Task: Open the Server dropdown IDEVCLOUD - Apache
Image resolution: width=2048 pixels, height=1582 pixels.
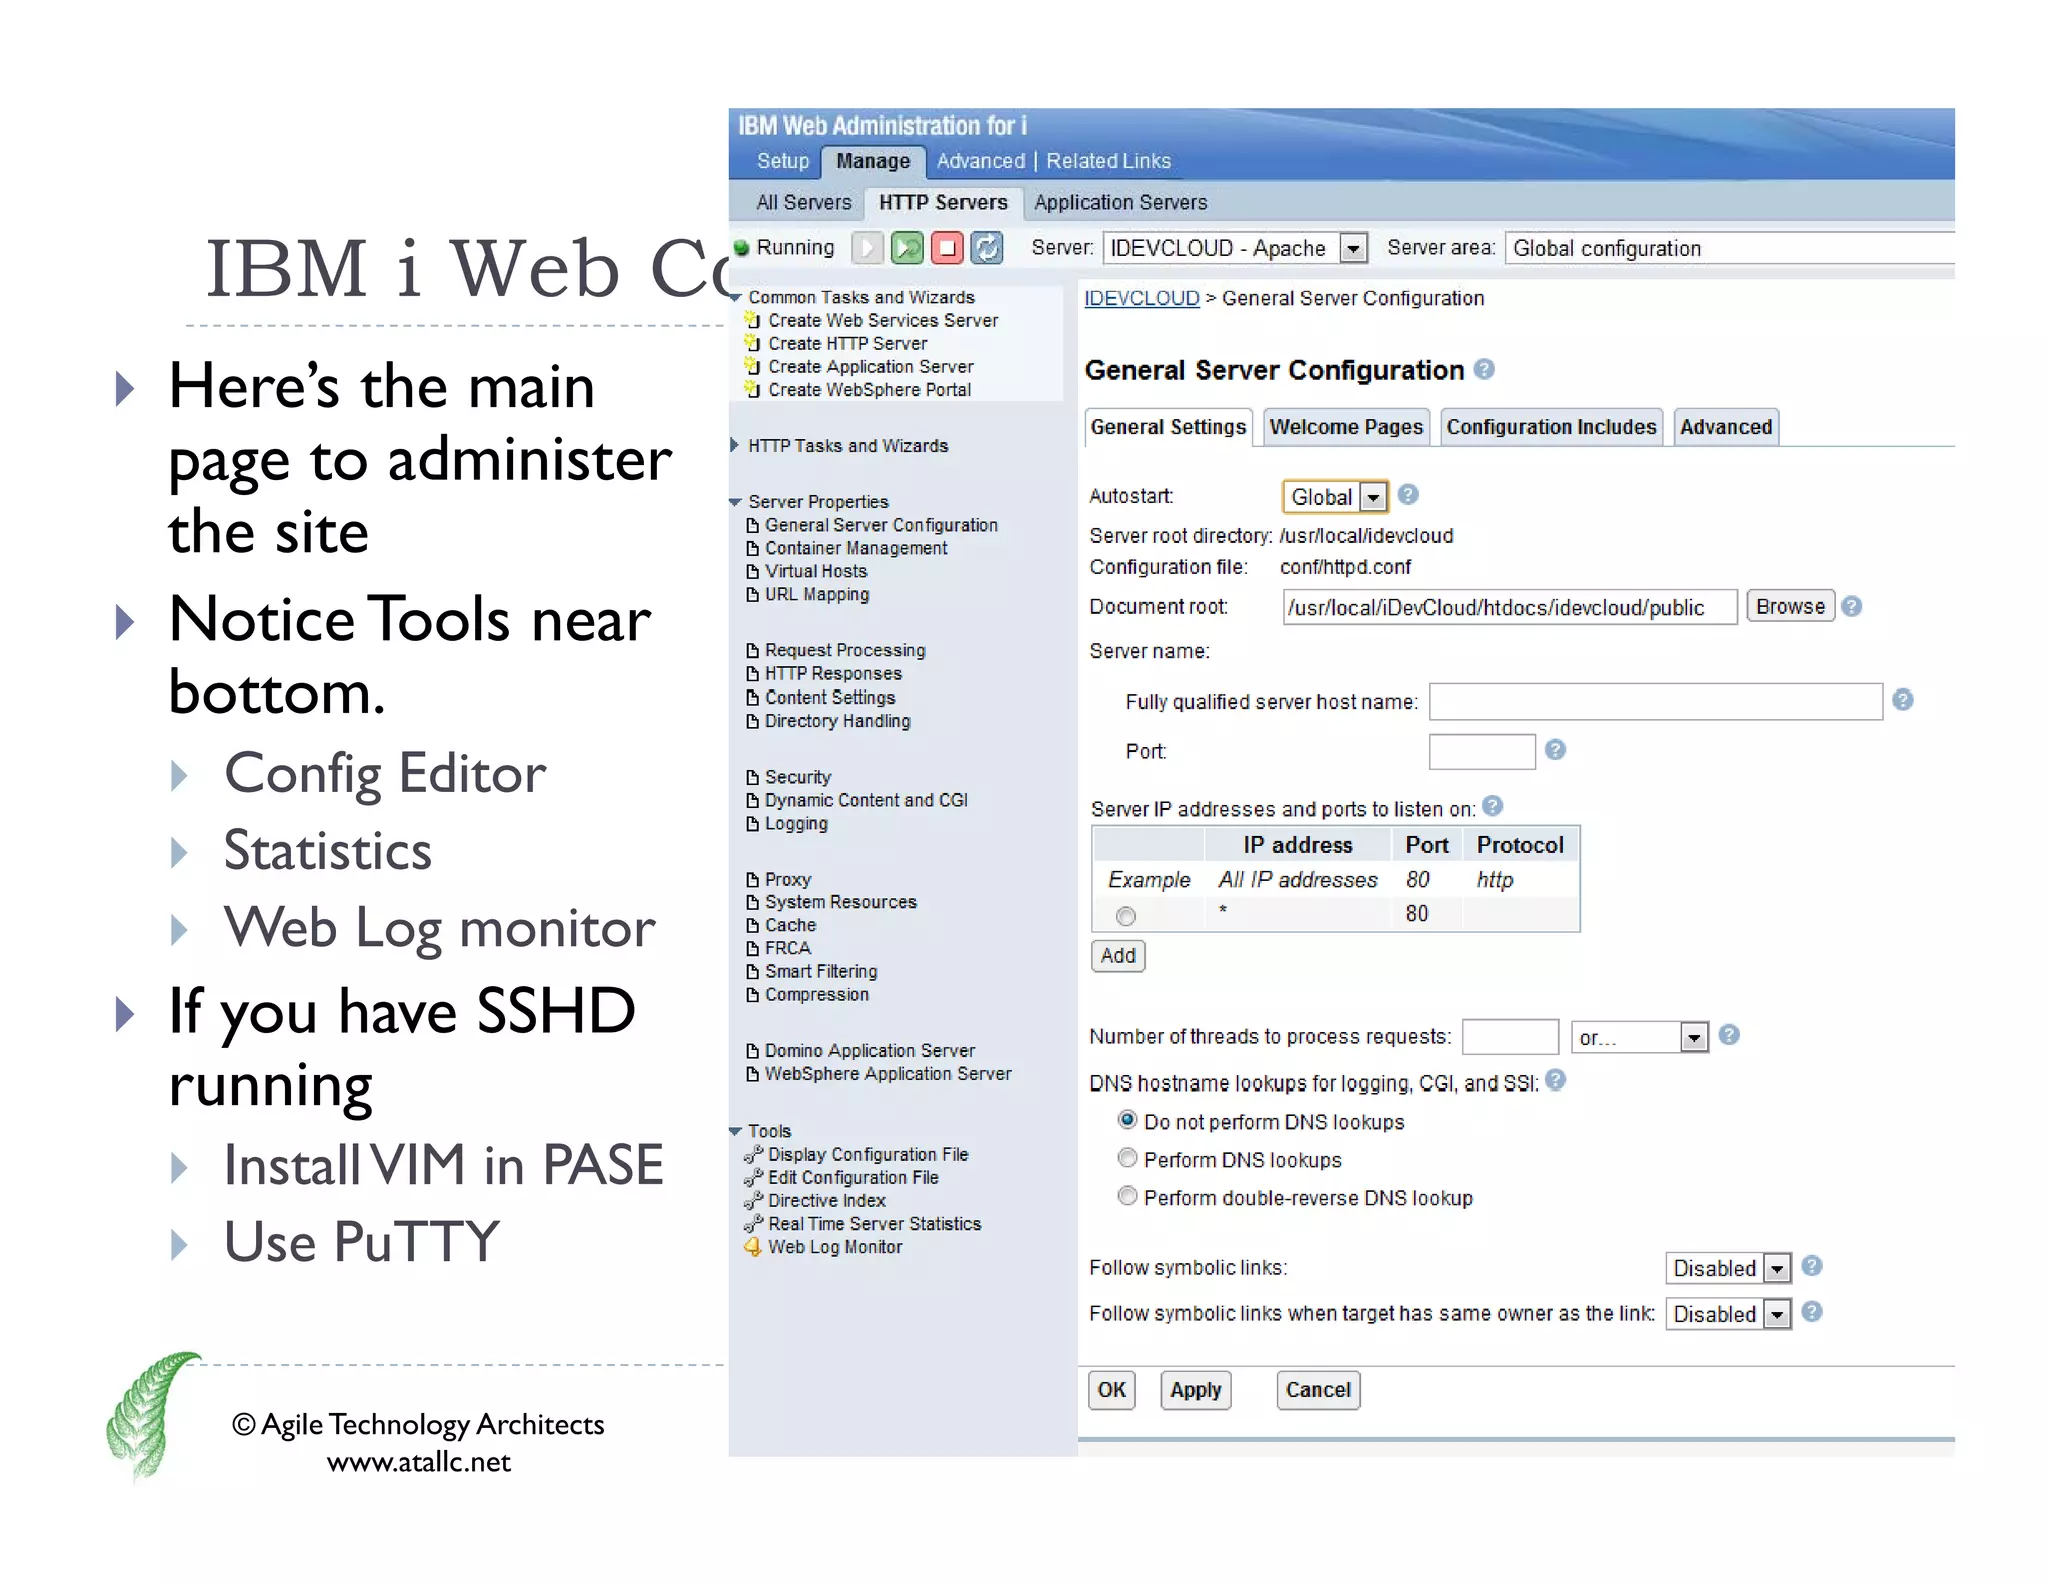Action: pos(1235,248)
